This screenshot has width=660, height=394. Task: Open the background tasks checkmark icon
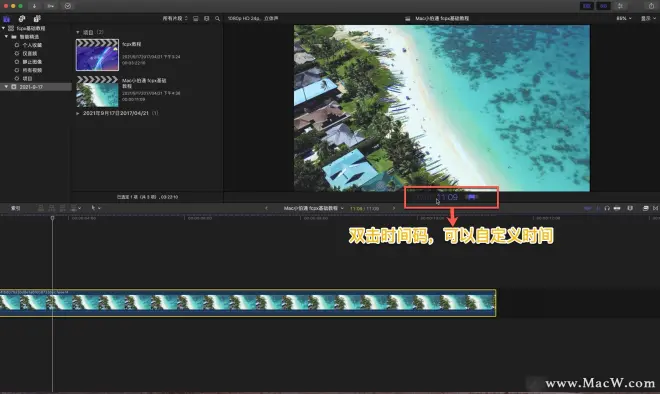tap(68, 6)
